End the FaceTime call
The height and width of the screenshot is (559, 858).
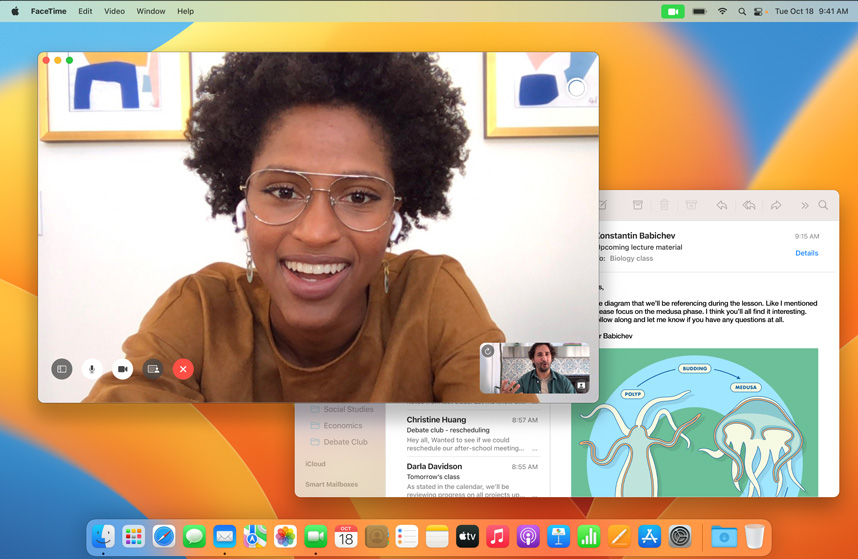pyautogui.click(x=183, y=369)
